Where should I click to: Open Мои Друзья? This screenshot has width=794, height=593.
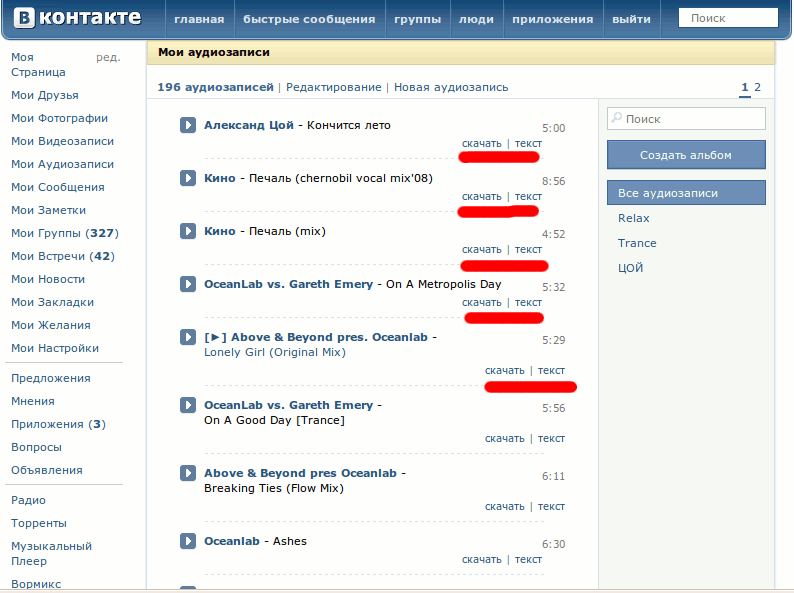coord(45,95)
